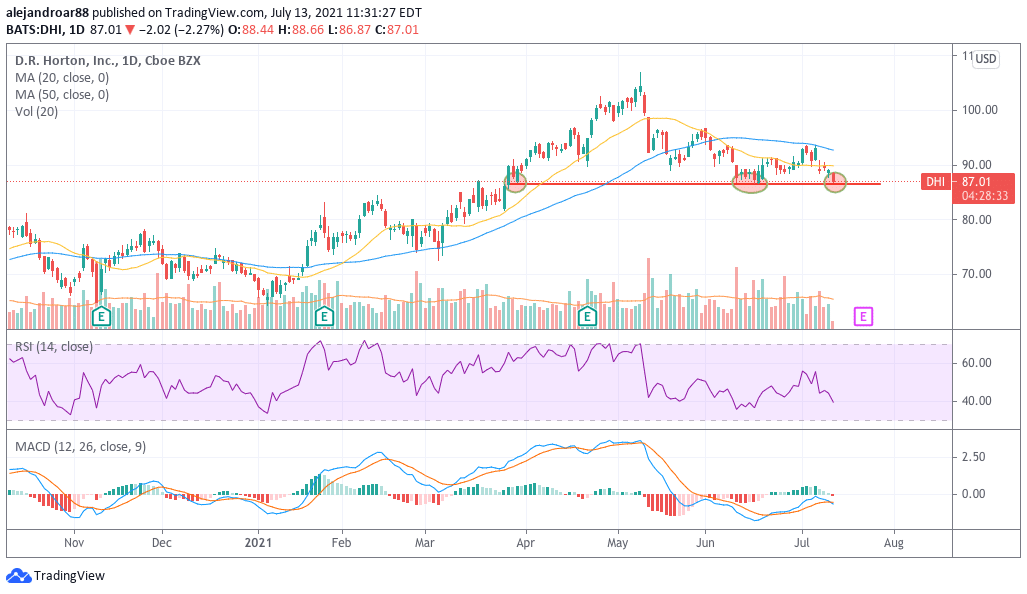Click the 2021 time axis label

(257, 543)
